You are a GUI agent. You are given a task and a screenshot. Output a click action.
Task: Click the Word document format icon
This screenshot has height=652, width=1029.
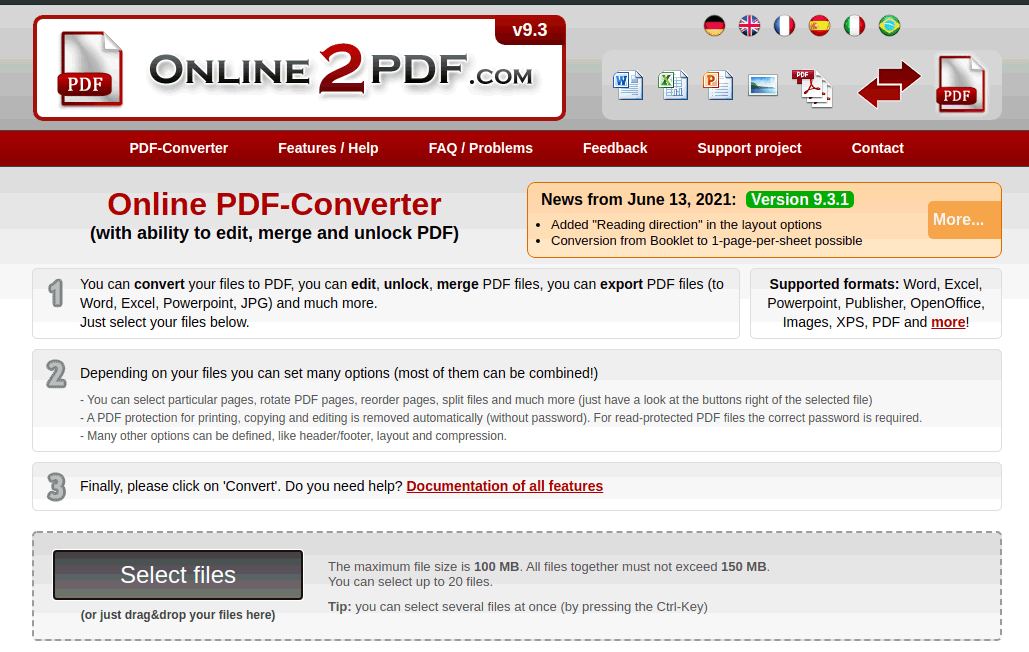tap(628, 85)
